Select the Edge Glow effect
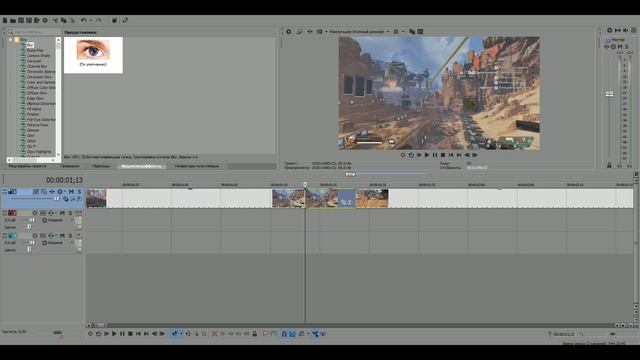 pos(35,98)
